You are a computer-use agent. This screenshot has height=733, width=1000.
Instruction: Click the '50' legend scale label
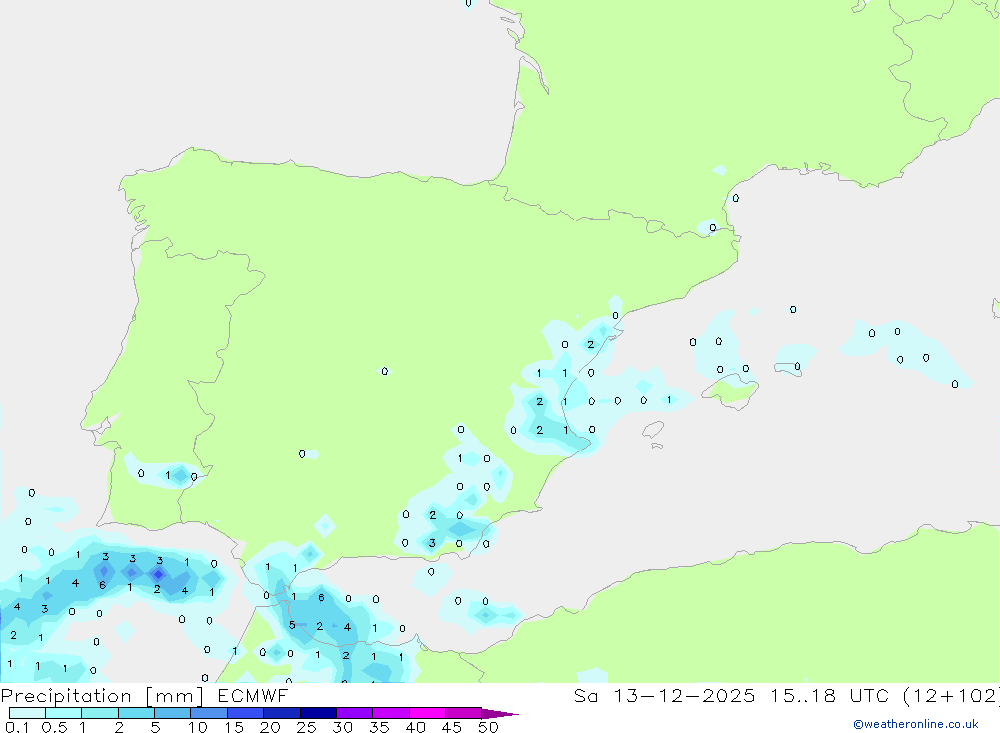tap(488, 727)
